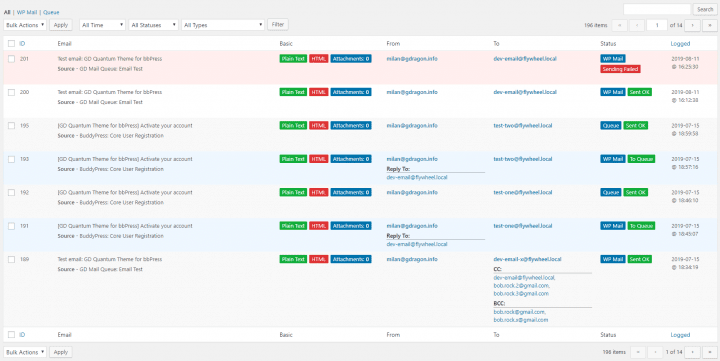Click Plain Text badge in row 201
The width and height of the screenshot is (720, 361).
[293, 59]
